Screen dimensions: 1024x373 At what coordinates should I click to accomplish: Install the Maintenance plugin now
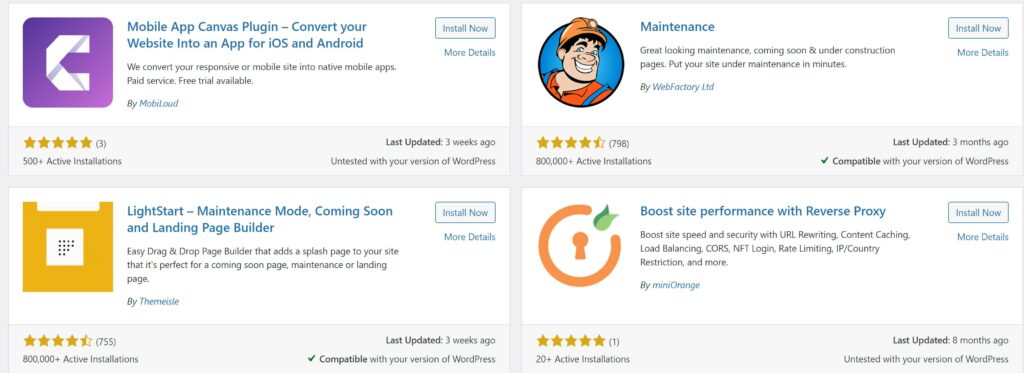[978, 28]
